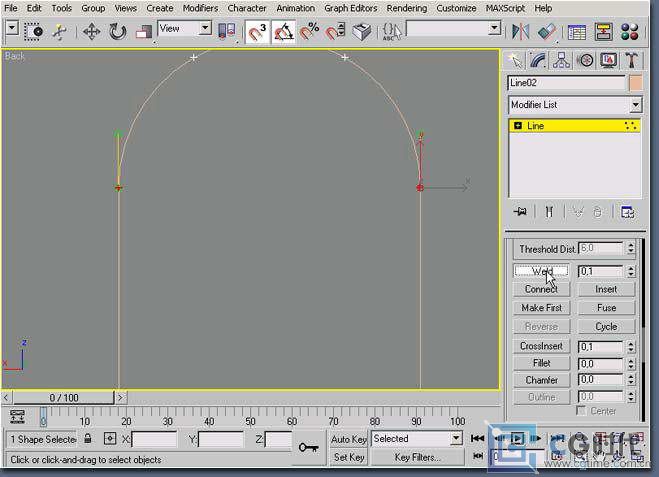Open the MAXScript menu
659x477 pixels.
(505, 8)
